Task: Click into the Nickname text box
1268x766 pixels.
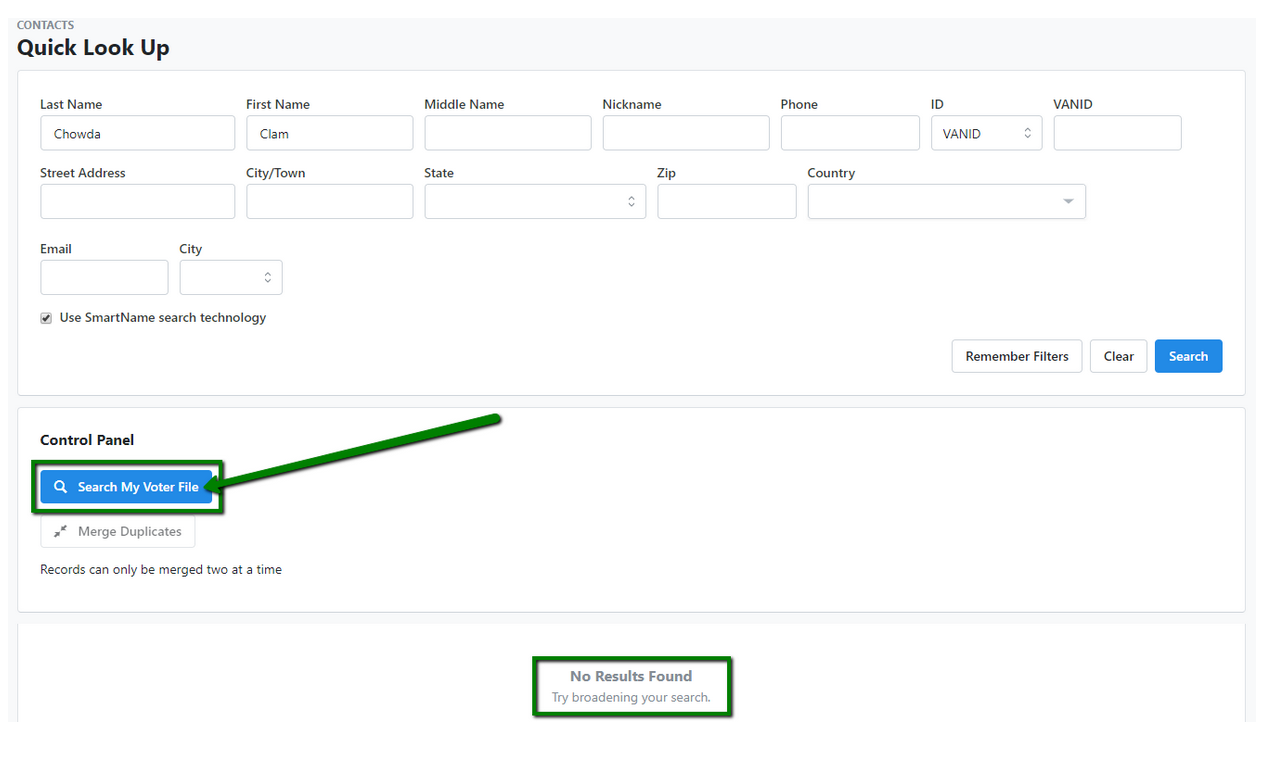Action: 685,133
